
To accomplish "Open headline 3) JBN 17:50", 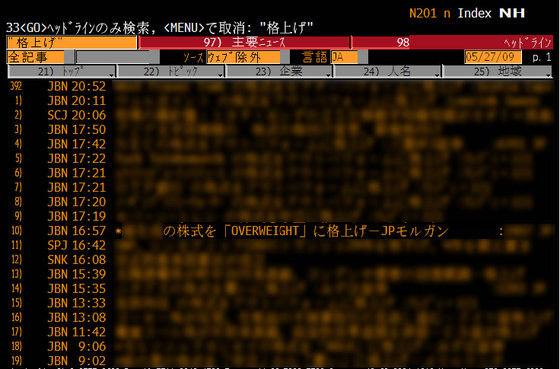I will 280,130.
